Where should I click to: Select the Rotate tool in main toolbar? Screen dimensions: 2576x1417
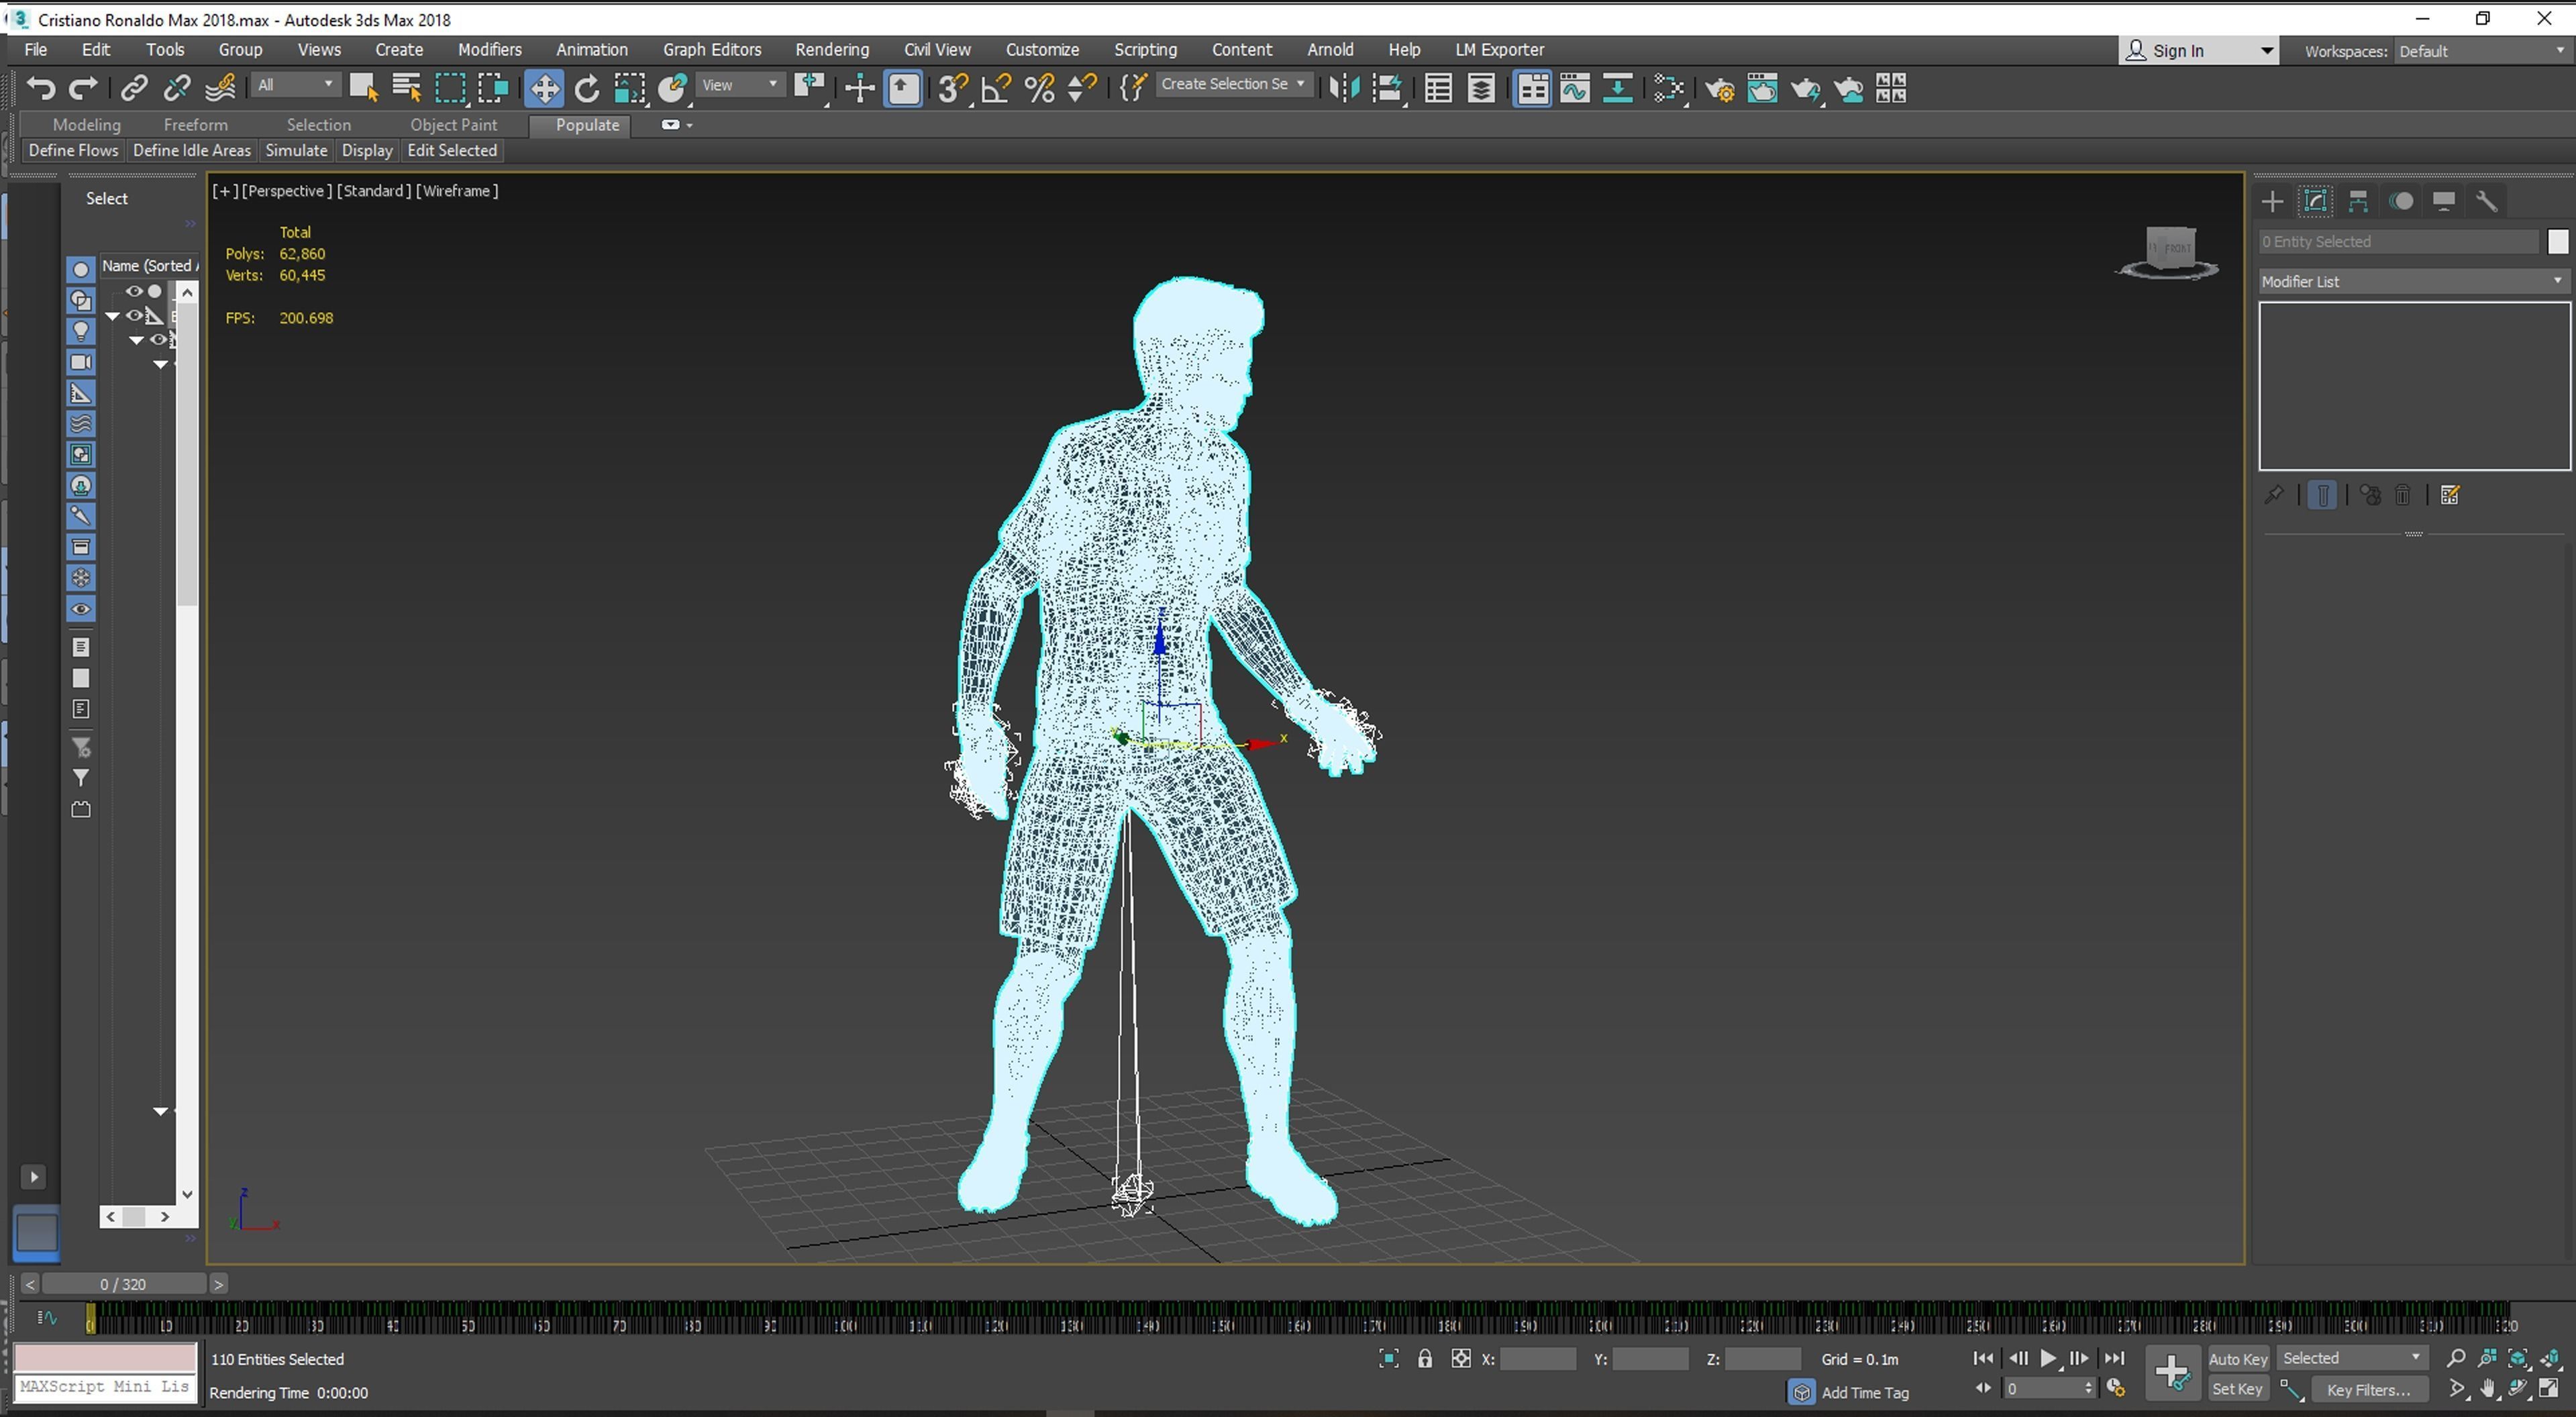tap(587, 89)
